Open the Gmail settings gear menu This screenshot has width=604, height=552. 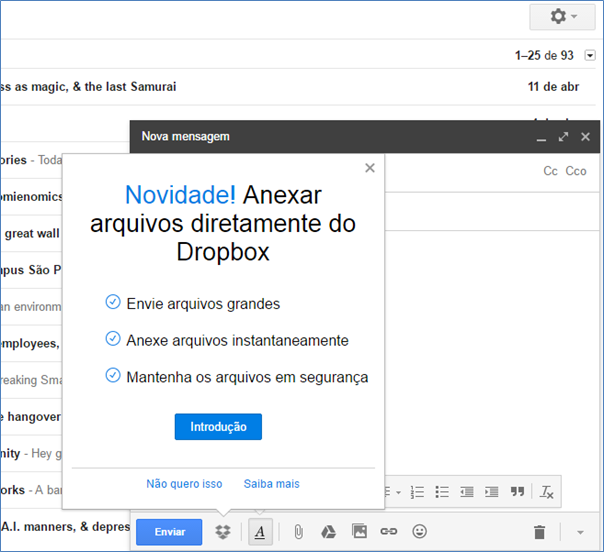click(x=562, y=17)
